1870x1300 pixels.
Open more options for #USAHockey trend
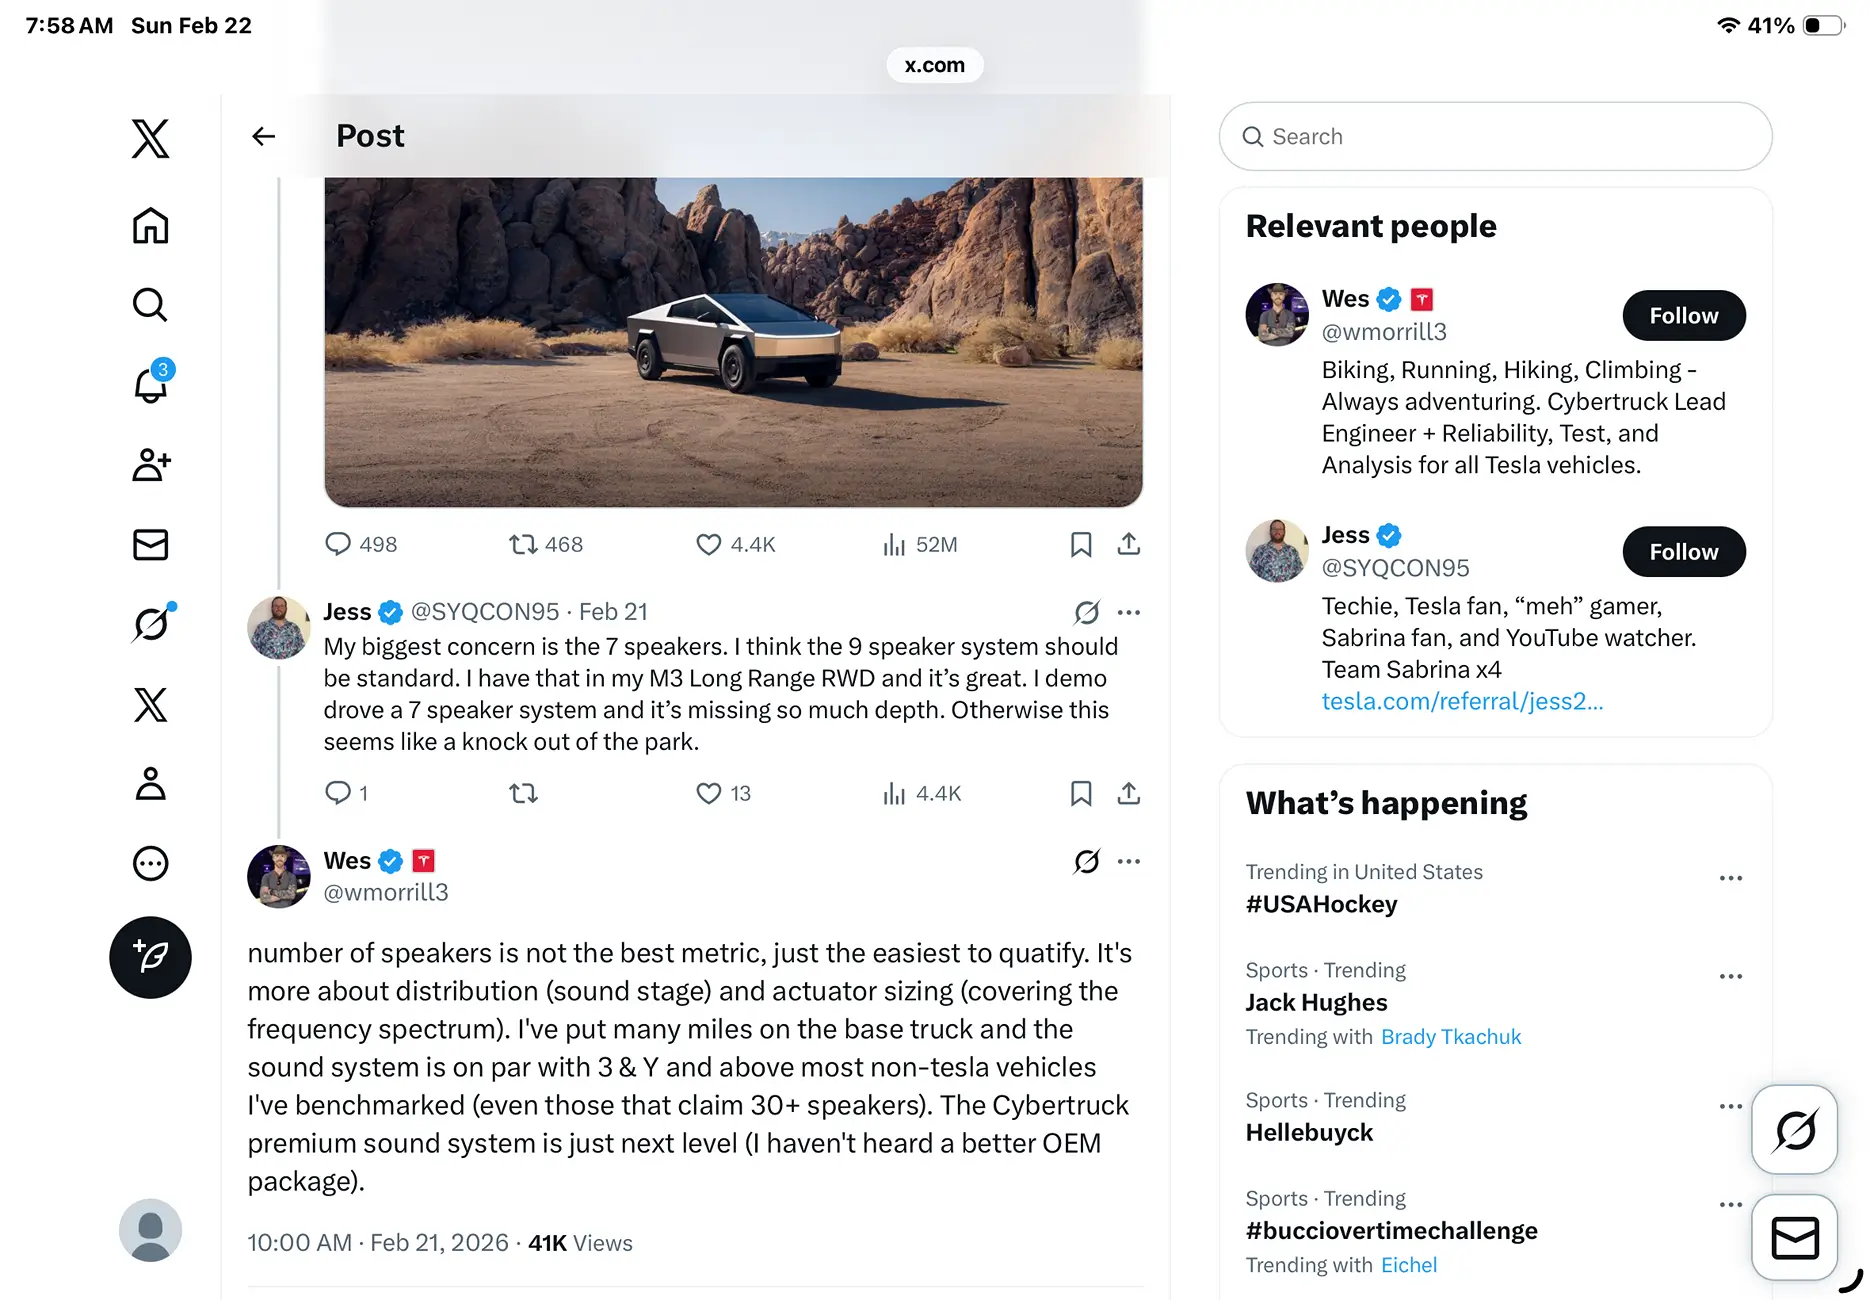pos(1731,878)
